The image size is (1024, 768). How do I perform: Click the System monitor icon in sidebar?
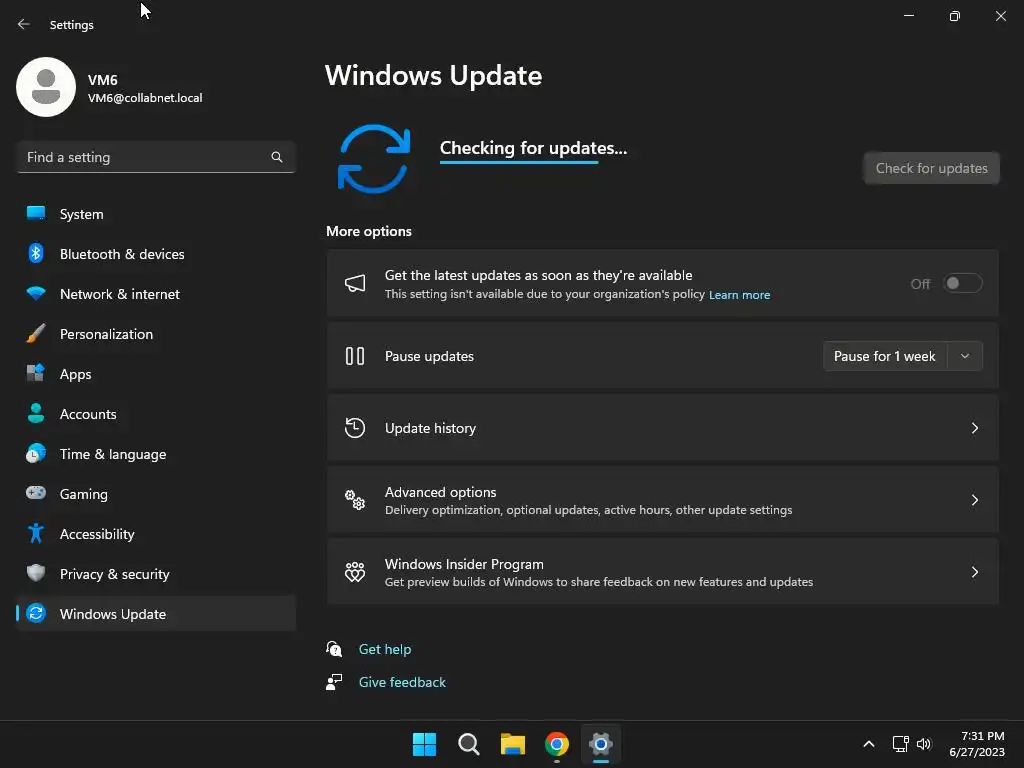tap(36, 214)
